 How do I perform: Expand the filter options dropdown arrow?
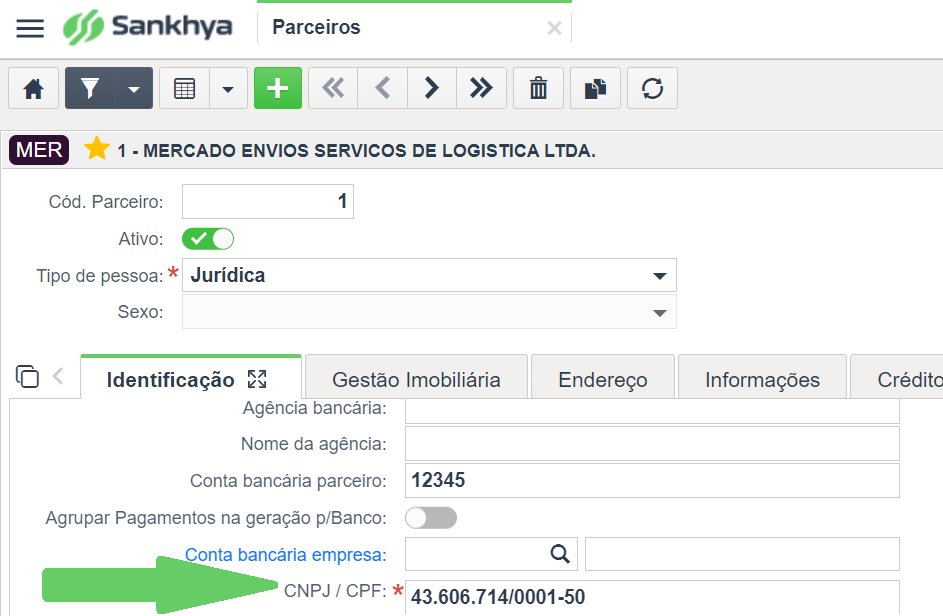pos(134,88)
